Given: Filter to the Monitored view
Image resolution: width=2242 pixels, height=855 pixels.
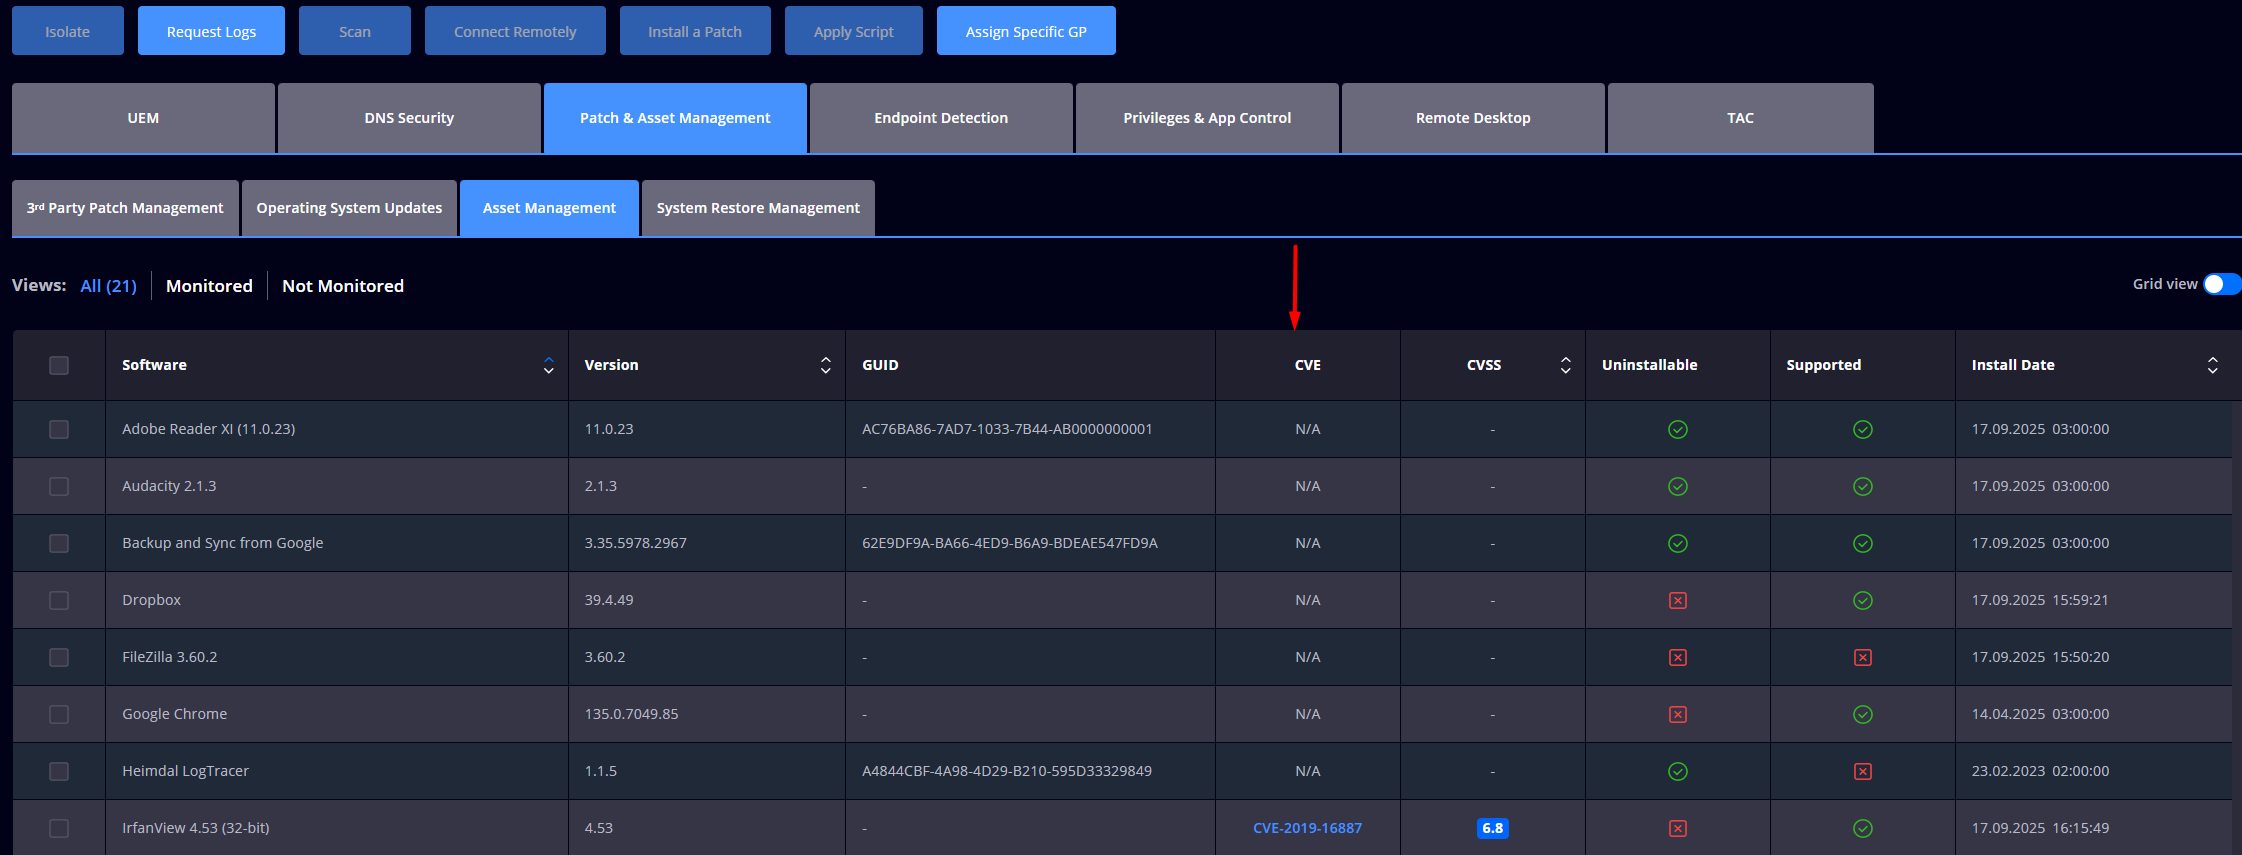Looking at the screenshot, I should (x=209, y=286).
